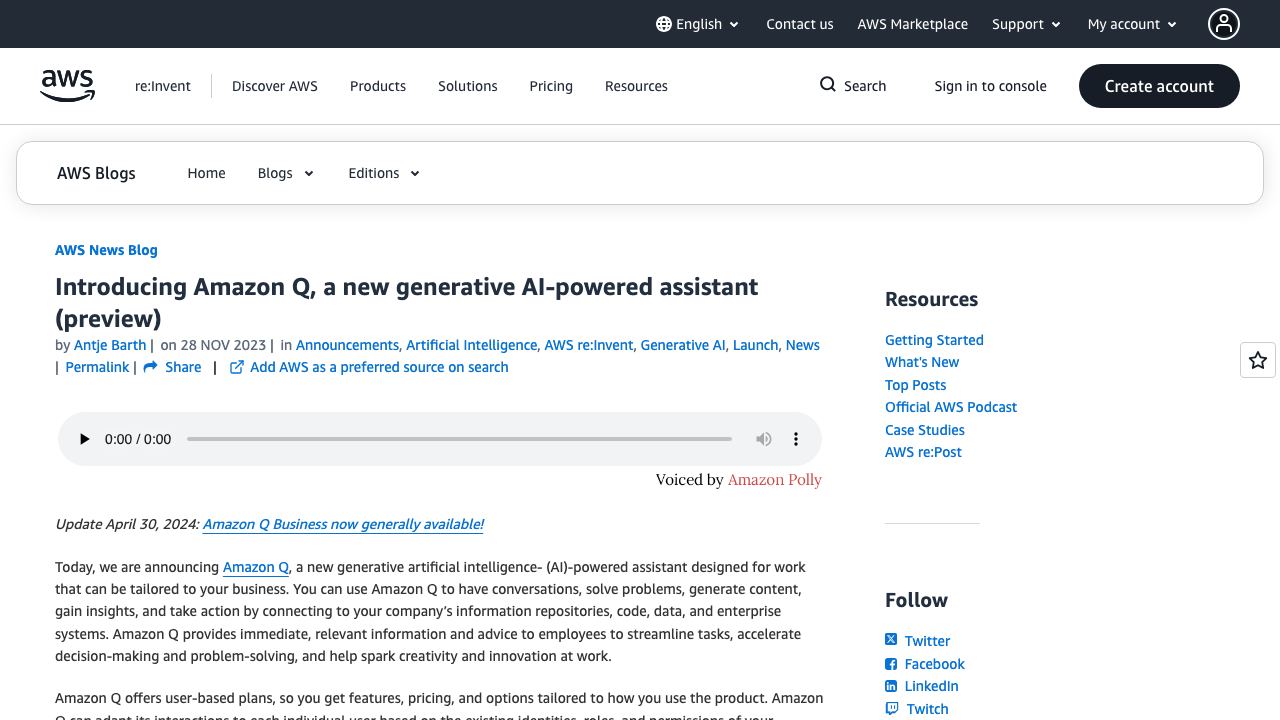The width and height of the screenshot is (1280, 720).
Task: Open Official AWS Podcast link
Action: pyautogui.click(x=951, y=407)
